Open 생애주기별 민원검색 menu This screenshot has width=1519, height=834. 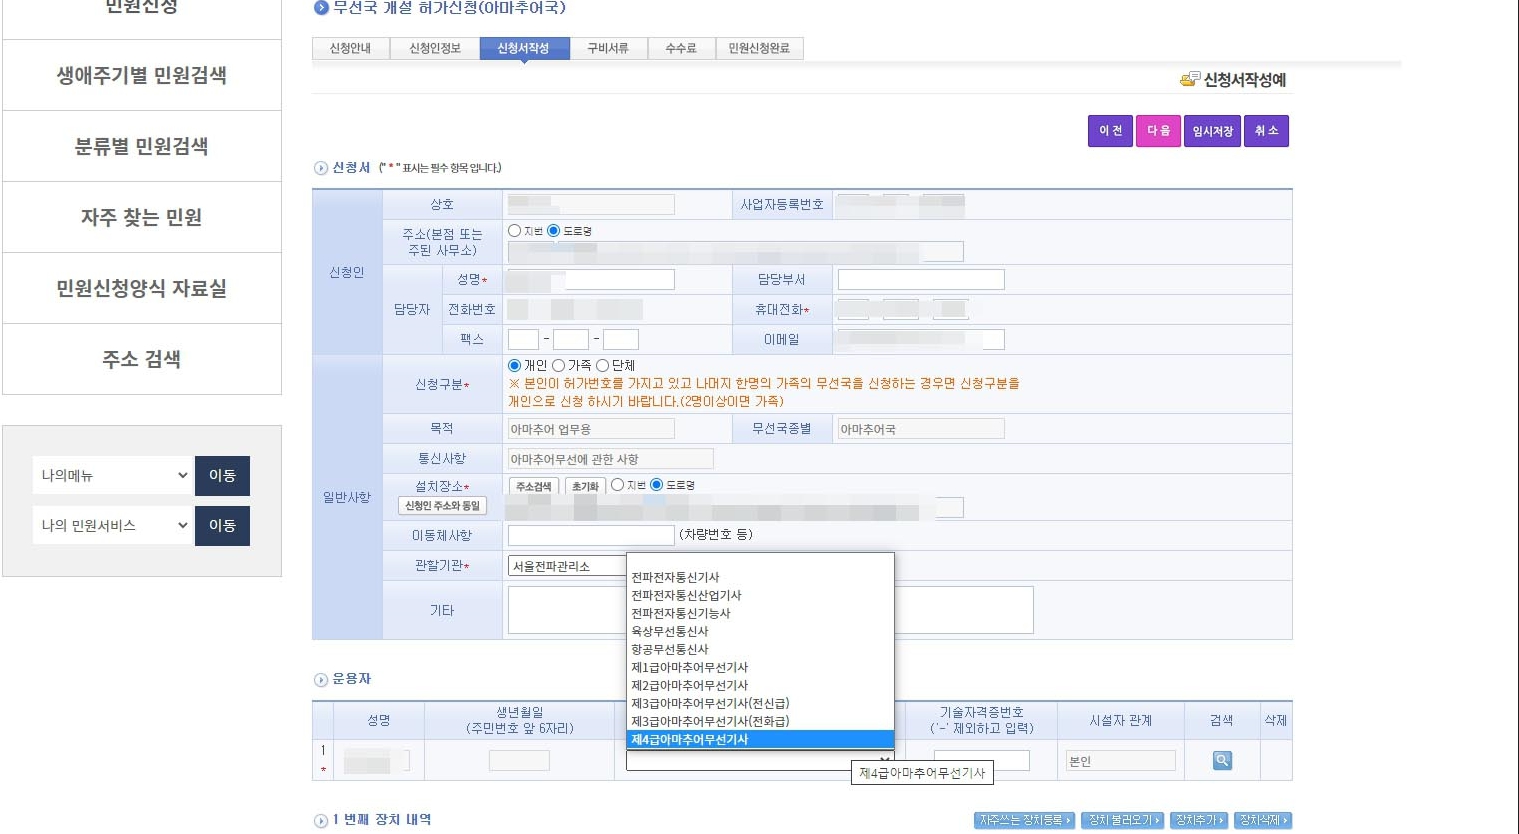142,75
